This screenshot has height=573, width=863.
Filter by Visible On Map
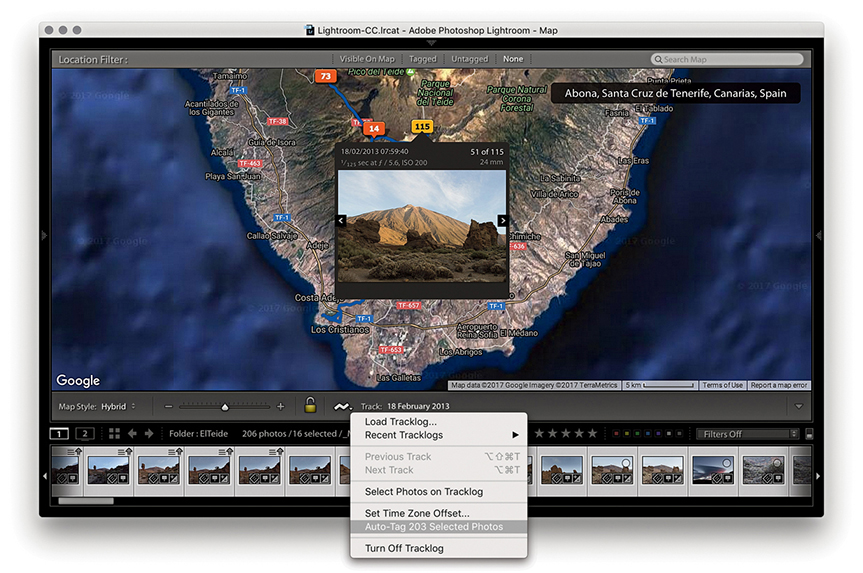click(x=366, y=59)
